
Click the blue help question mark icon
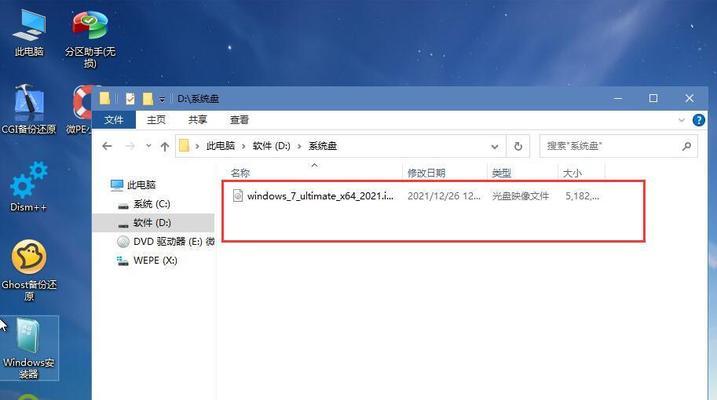[698, 120]
